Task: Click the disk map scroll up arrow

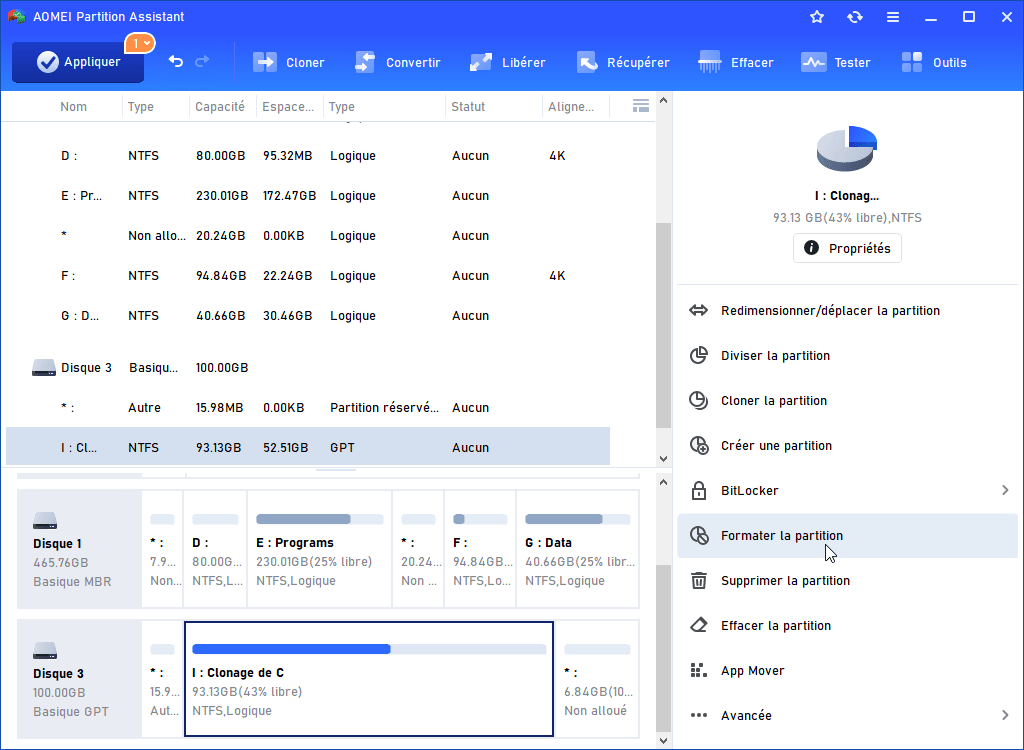Action: click(664, 482)
